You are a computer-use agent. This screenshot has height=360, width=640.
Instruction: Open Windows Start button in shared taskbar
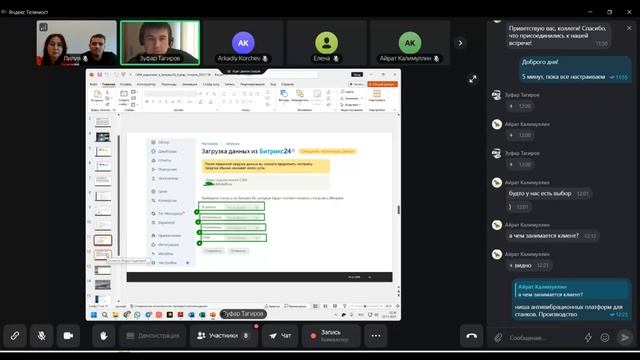coord(93,315)
